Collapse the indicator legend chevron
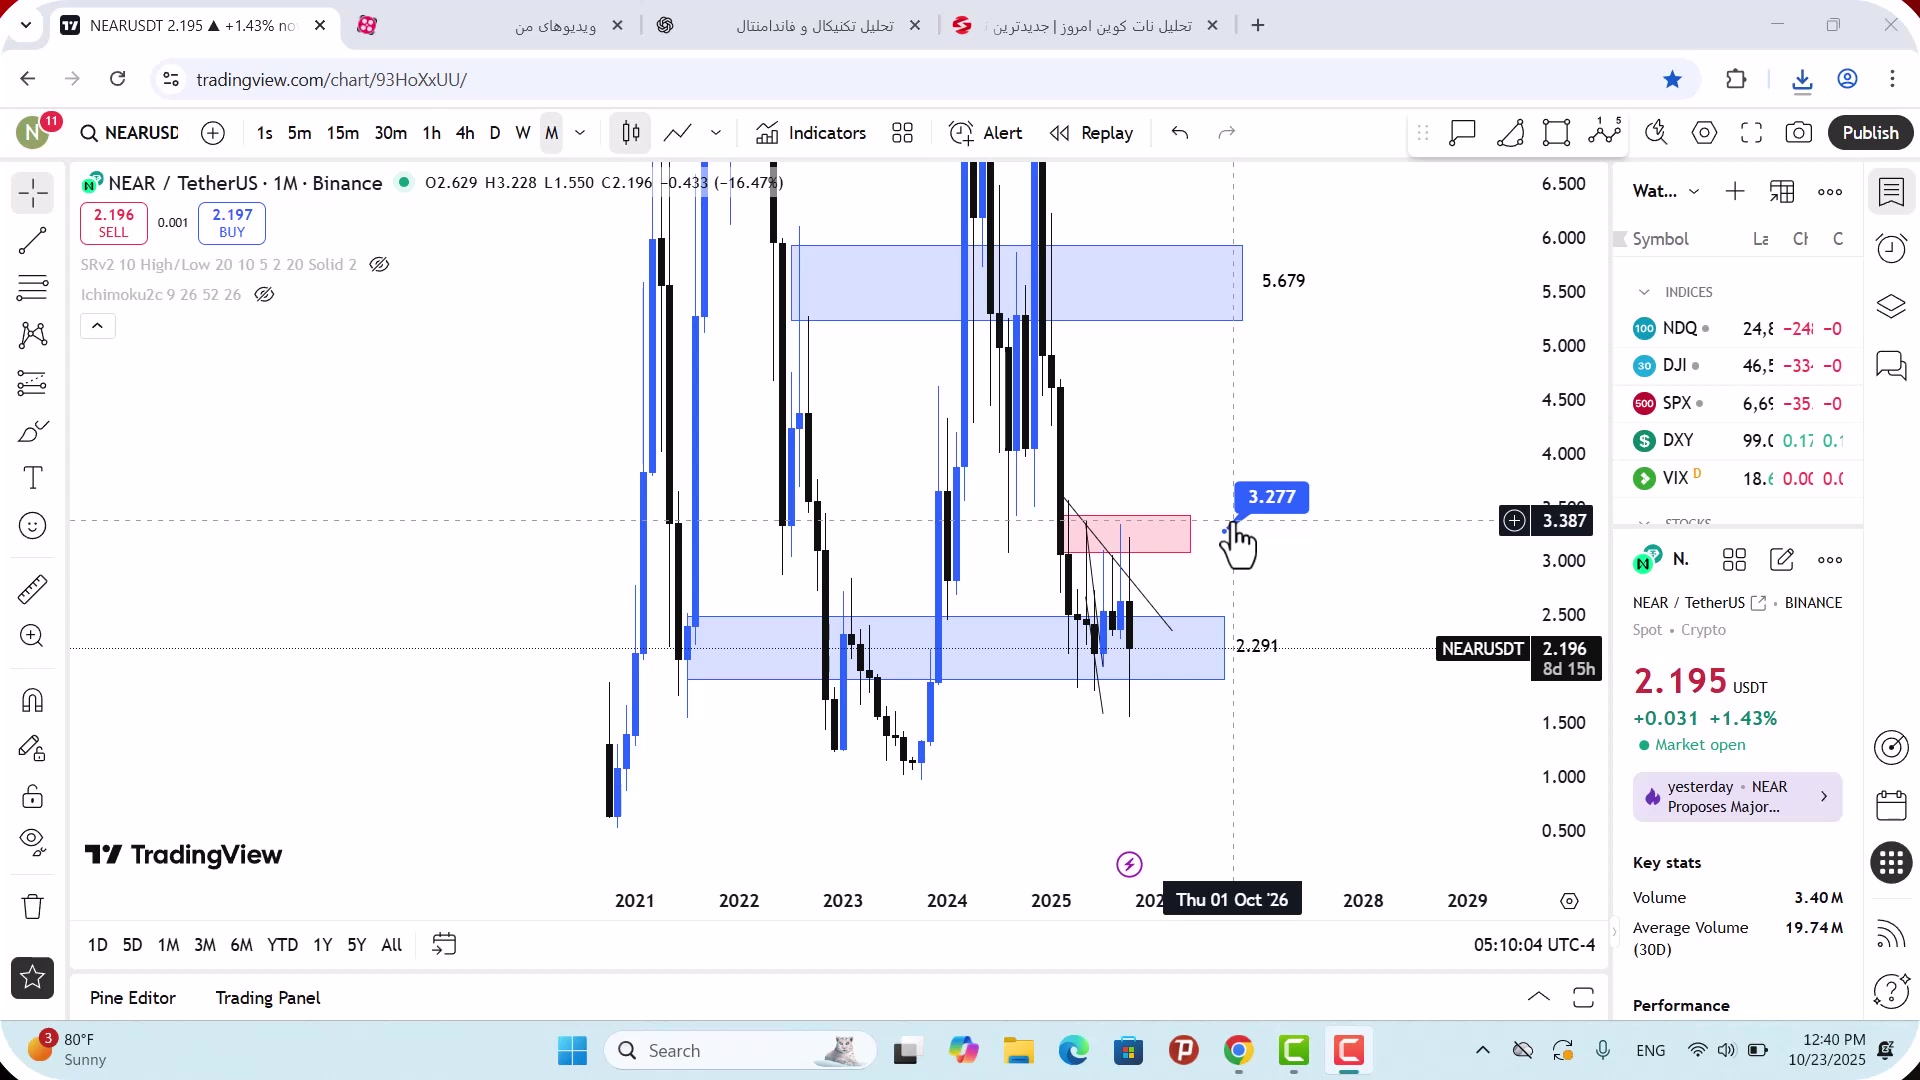 point(98,326)
